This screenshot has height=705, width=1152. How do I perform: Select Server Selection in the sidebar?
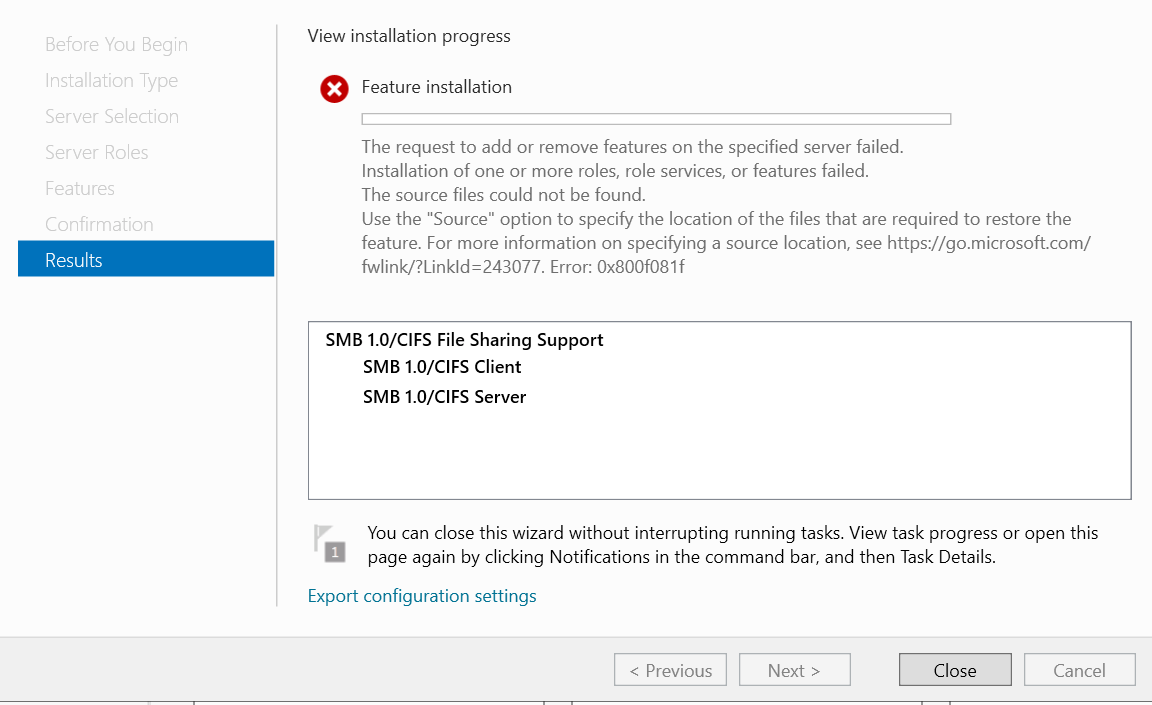coord(112,116)
